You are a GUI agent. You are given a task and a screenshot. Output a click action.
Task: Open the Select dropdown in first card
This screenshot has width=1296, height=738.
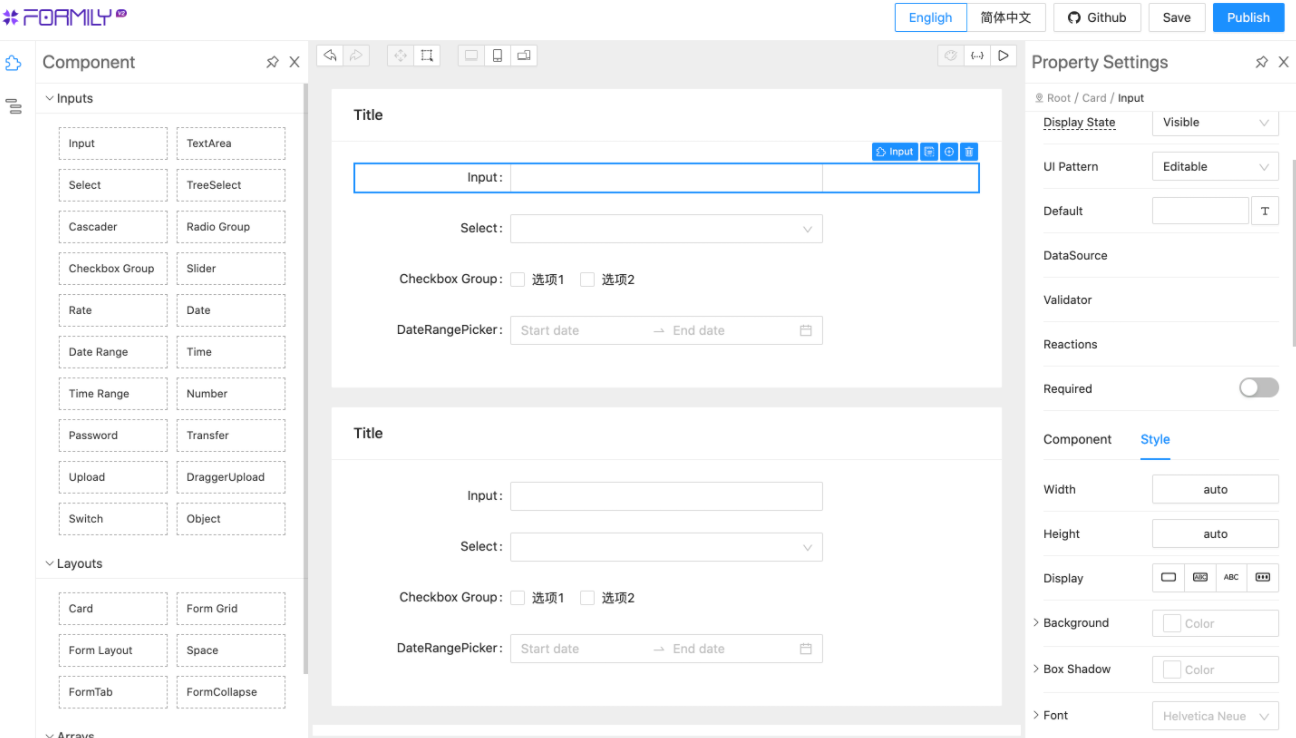666,229
